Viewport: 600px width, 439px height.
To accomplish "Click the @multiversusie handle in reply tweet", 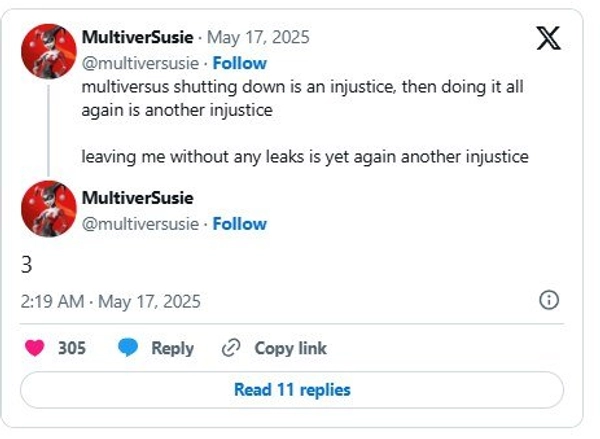I will click(x=141, y=223).
